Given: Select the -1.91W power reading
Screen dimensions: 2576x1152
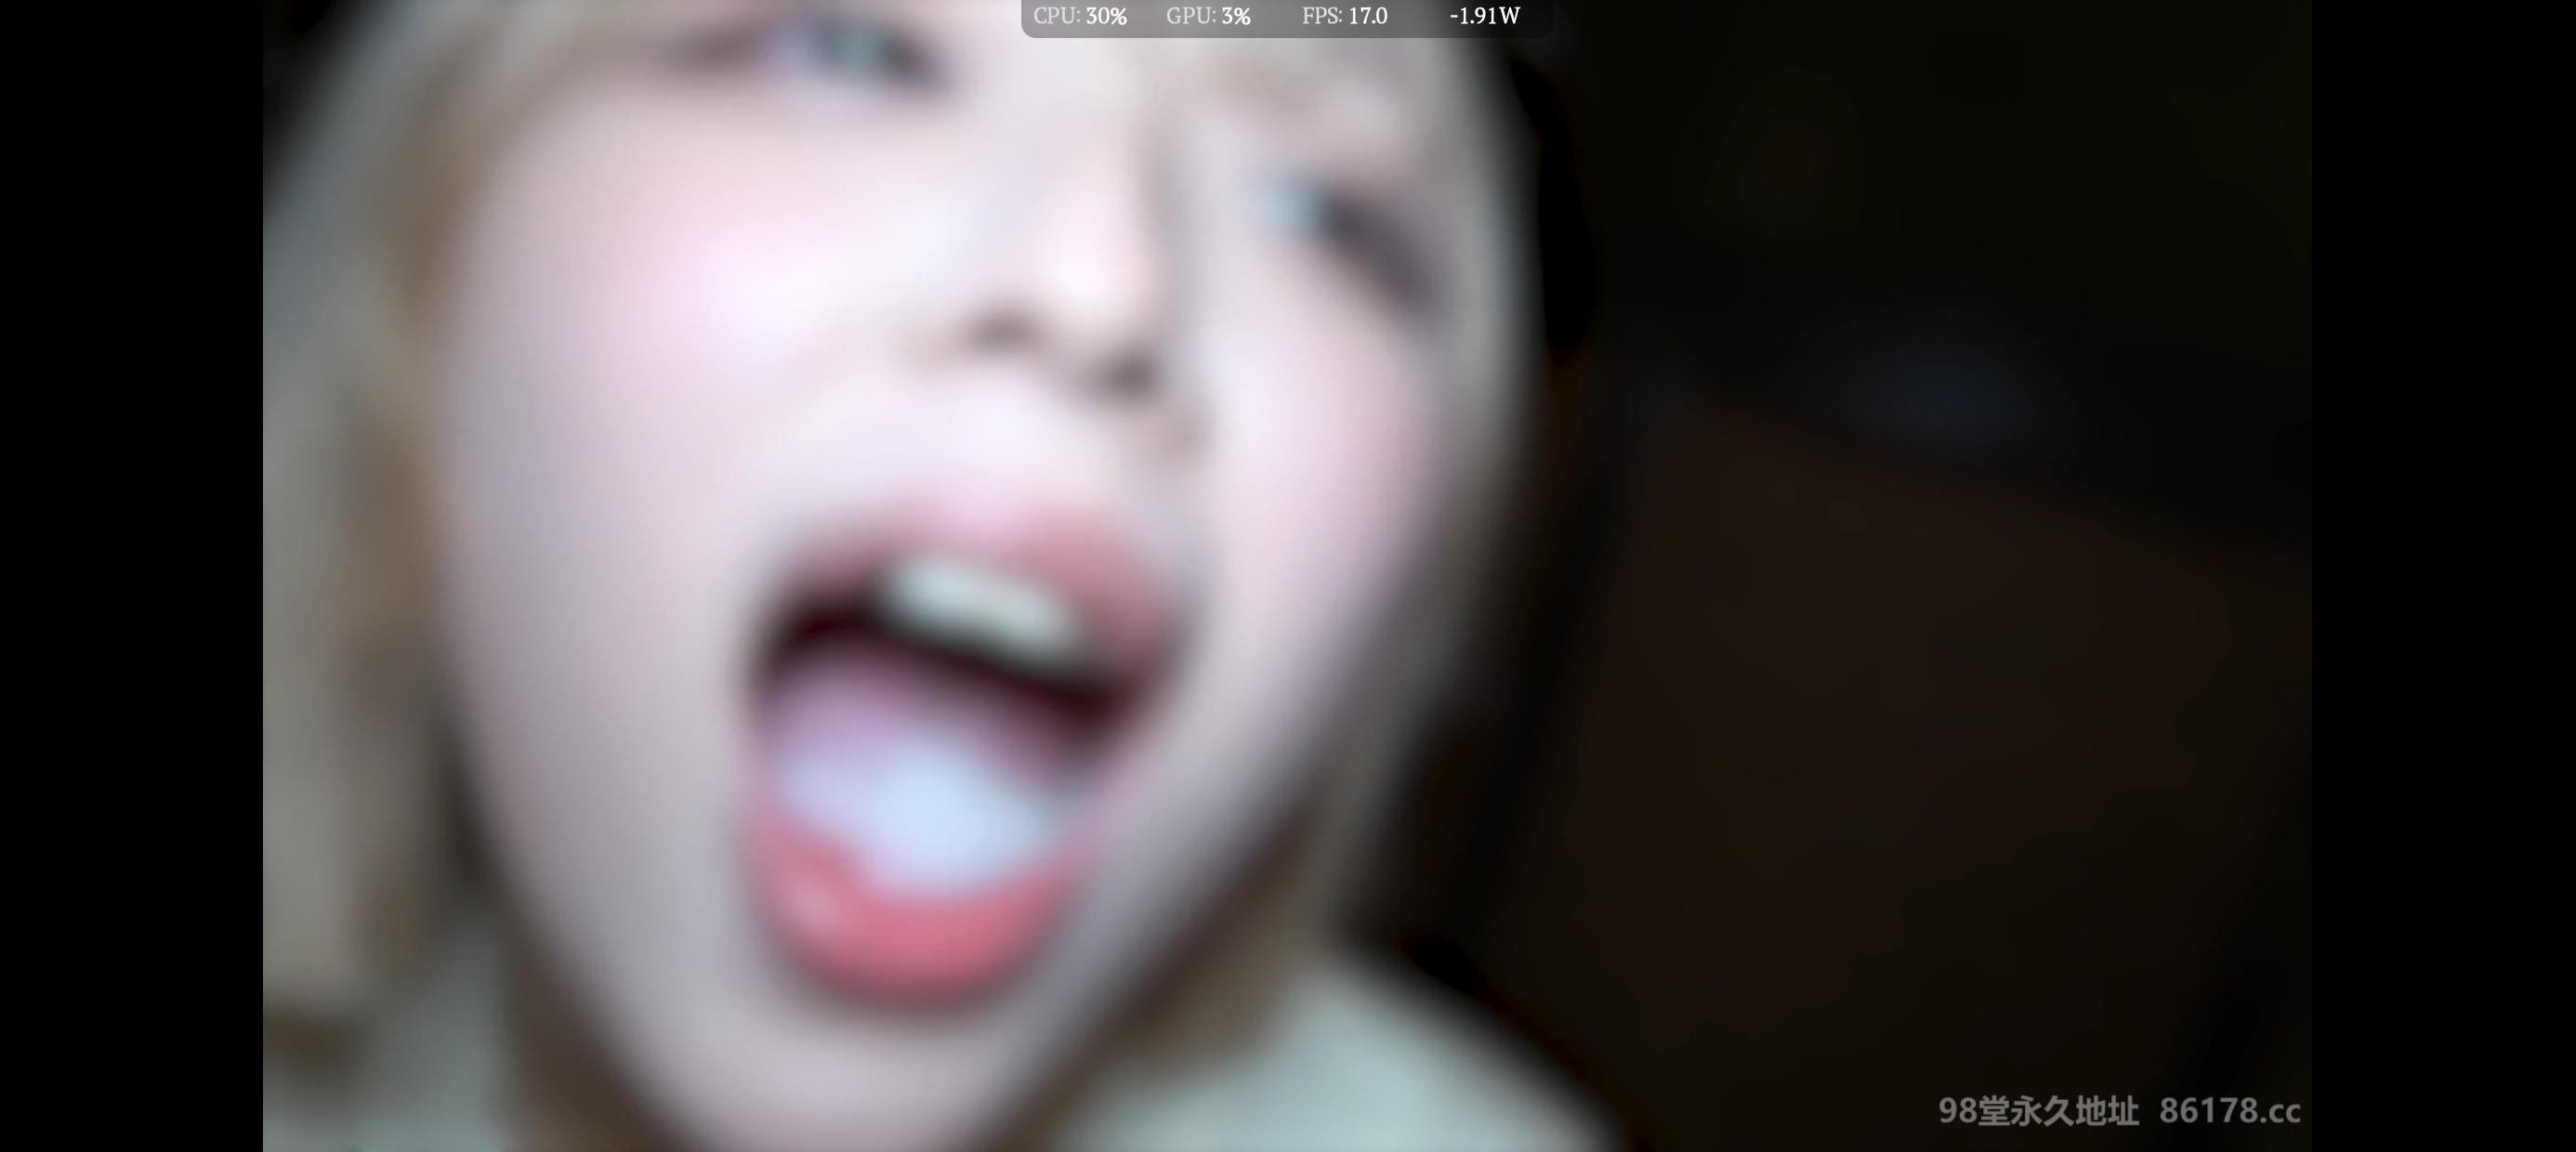Looking at the screenshot, I should [x=1485, y=16].
